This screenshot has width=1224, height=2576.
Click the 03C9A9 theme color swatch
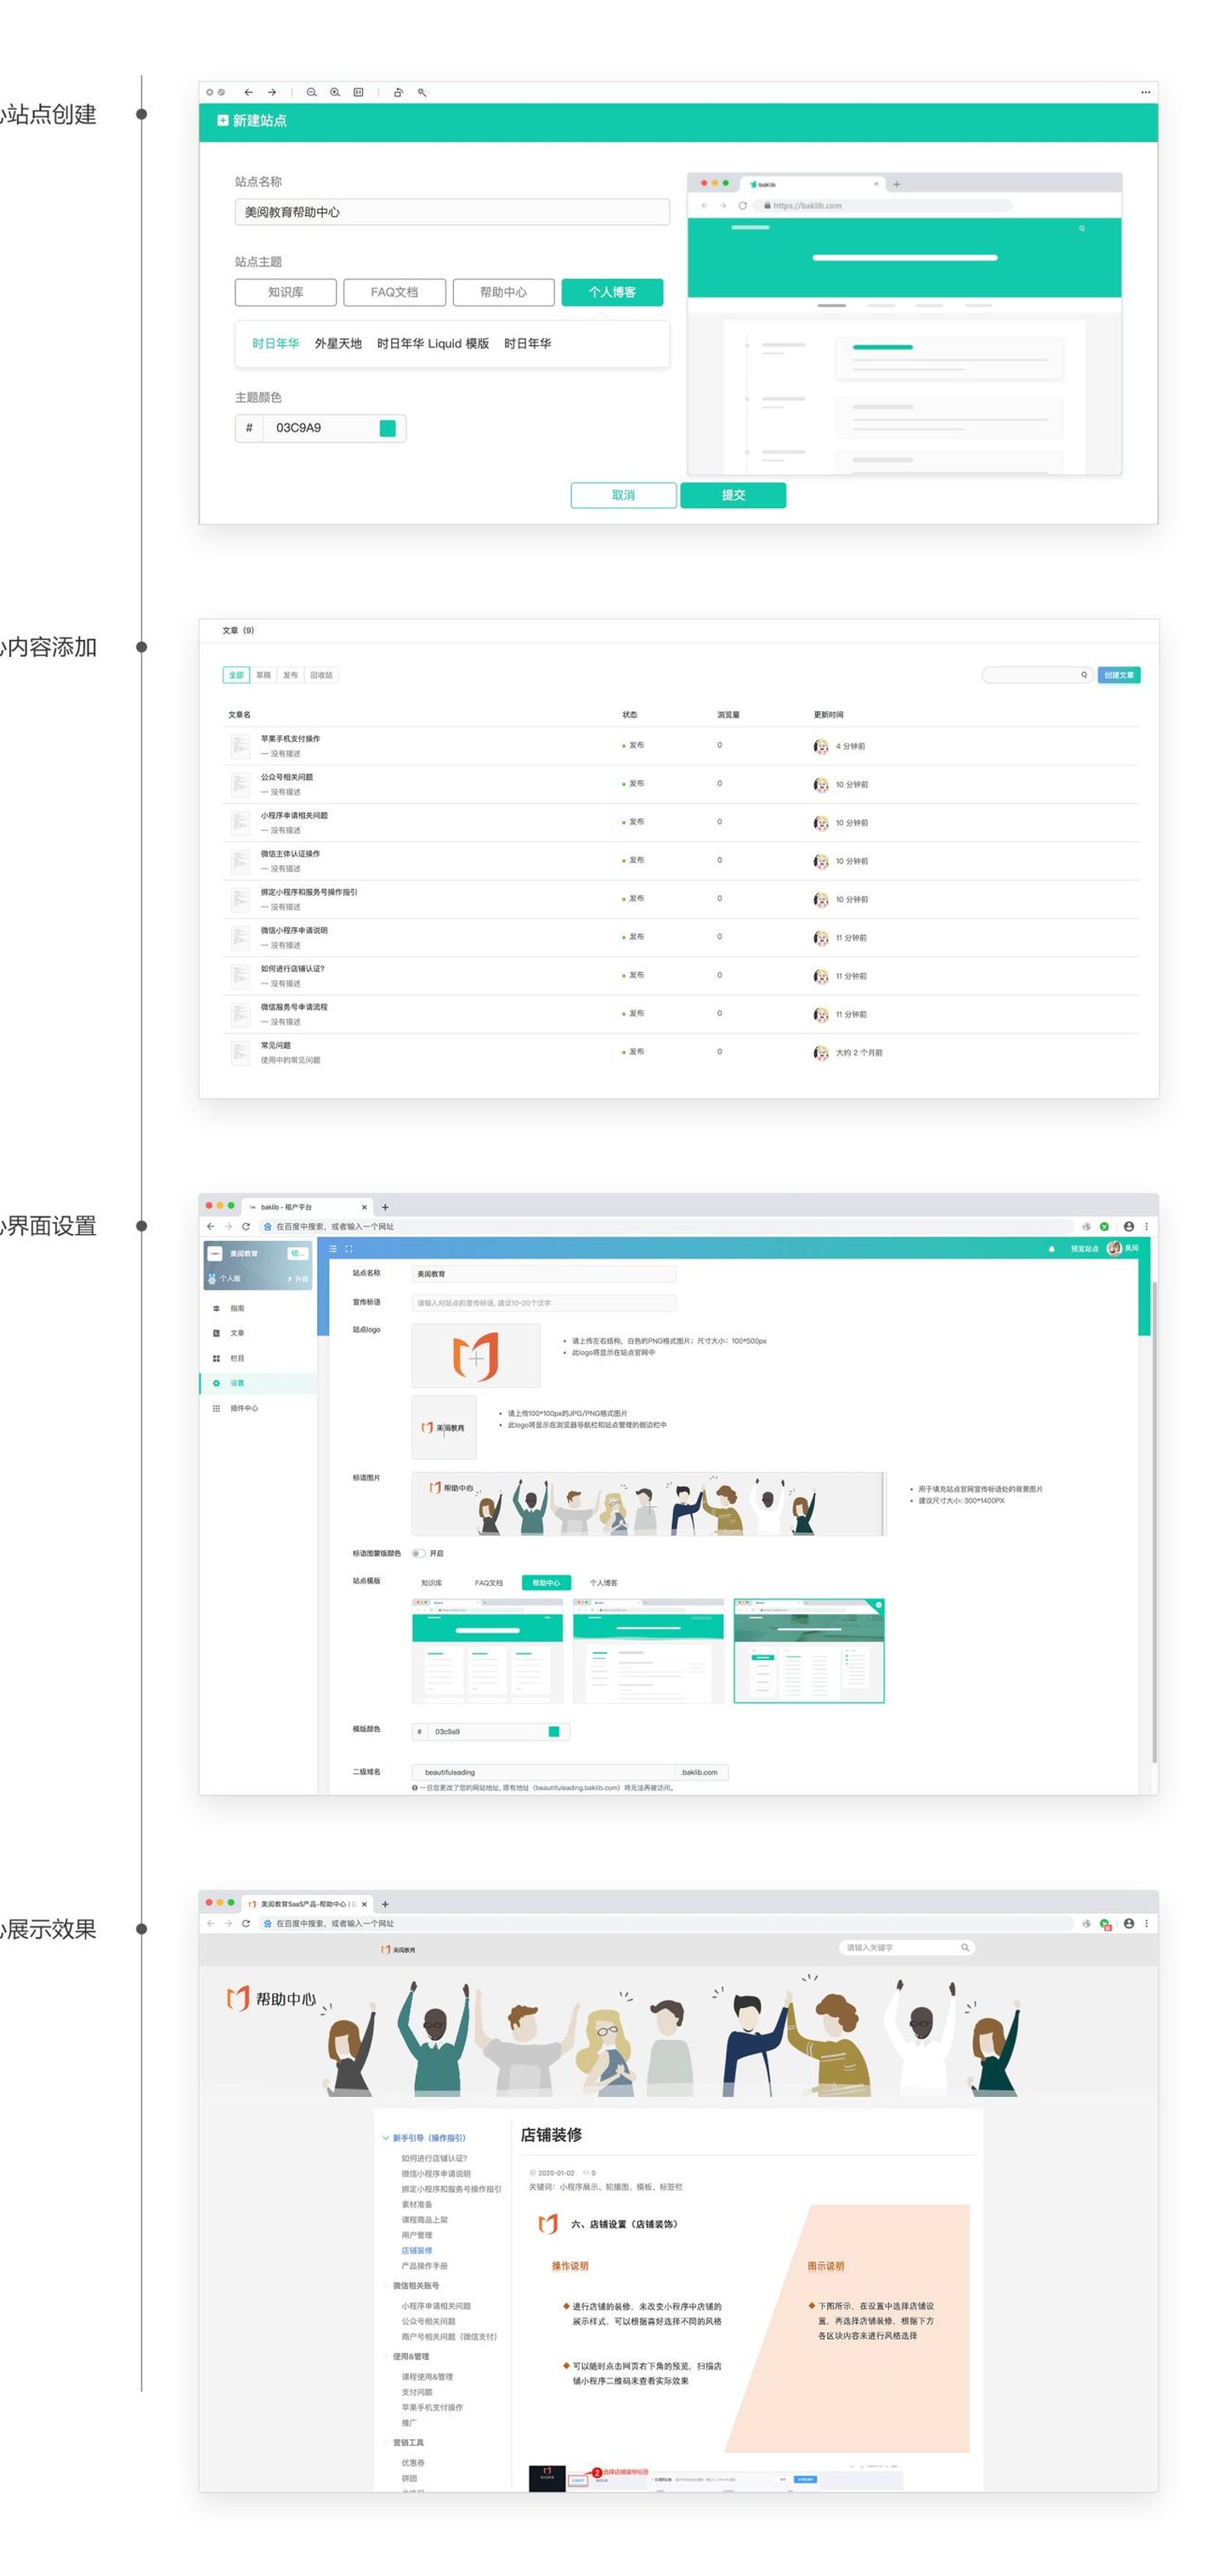(x=388, y=428)
